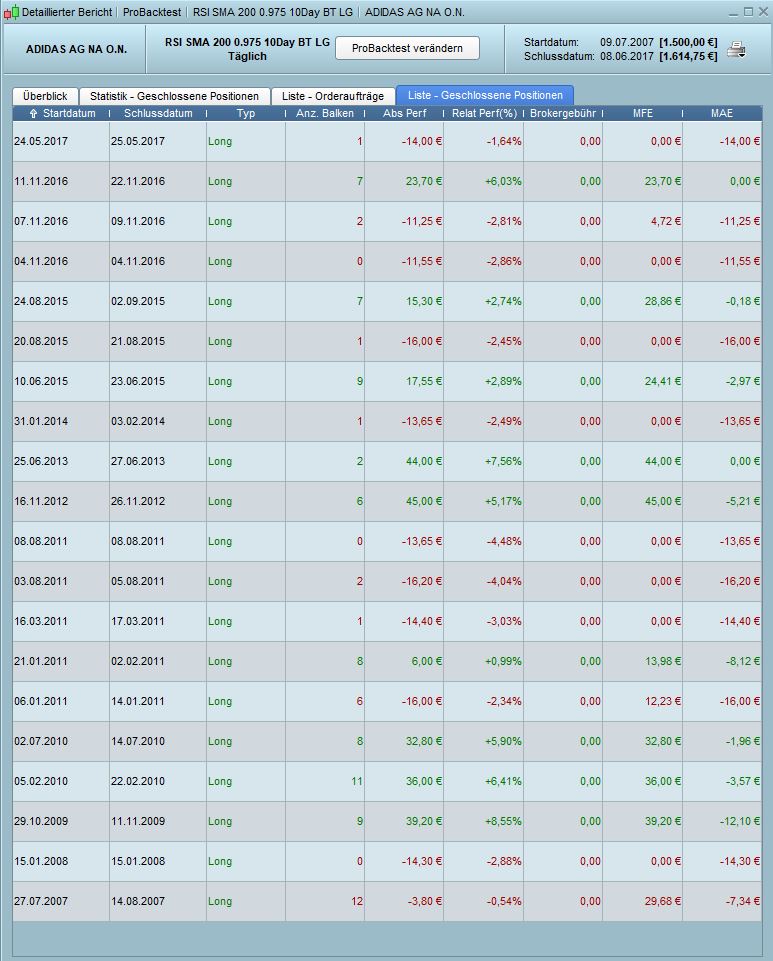Sort by the Relat Perf(%) column header
The width and height of the screenshot is (773, 961).
click(484, 113)
